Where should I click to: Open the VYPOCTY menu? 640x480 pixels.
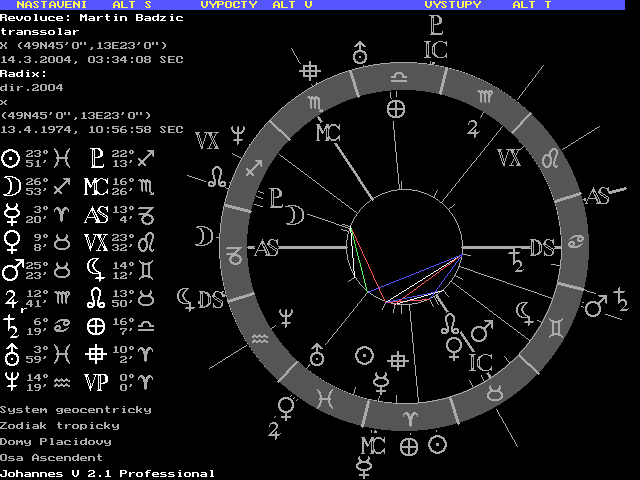pos(229,5)
